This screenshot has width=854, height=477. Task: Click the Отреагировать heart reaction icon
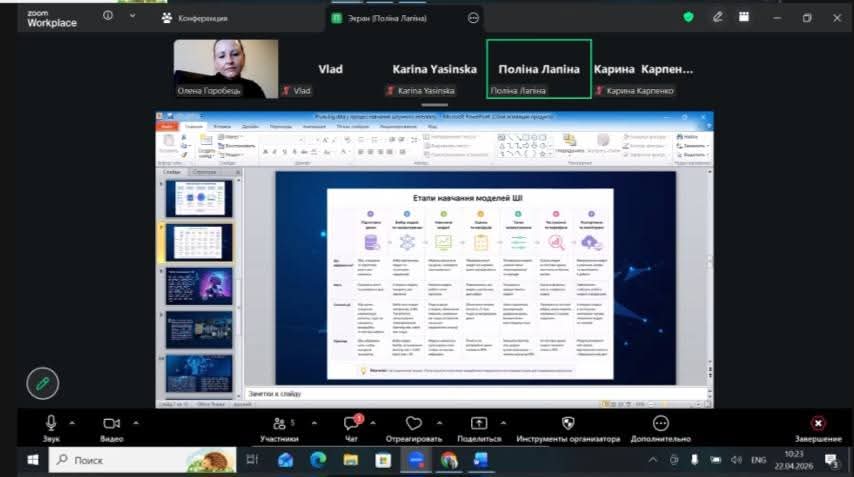(x=413, y=424)
